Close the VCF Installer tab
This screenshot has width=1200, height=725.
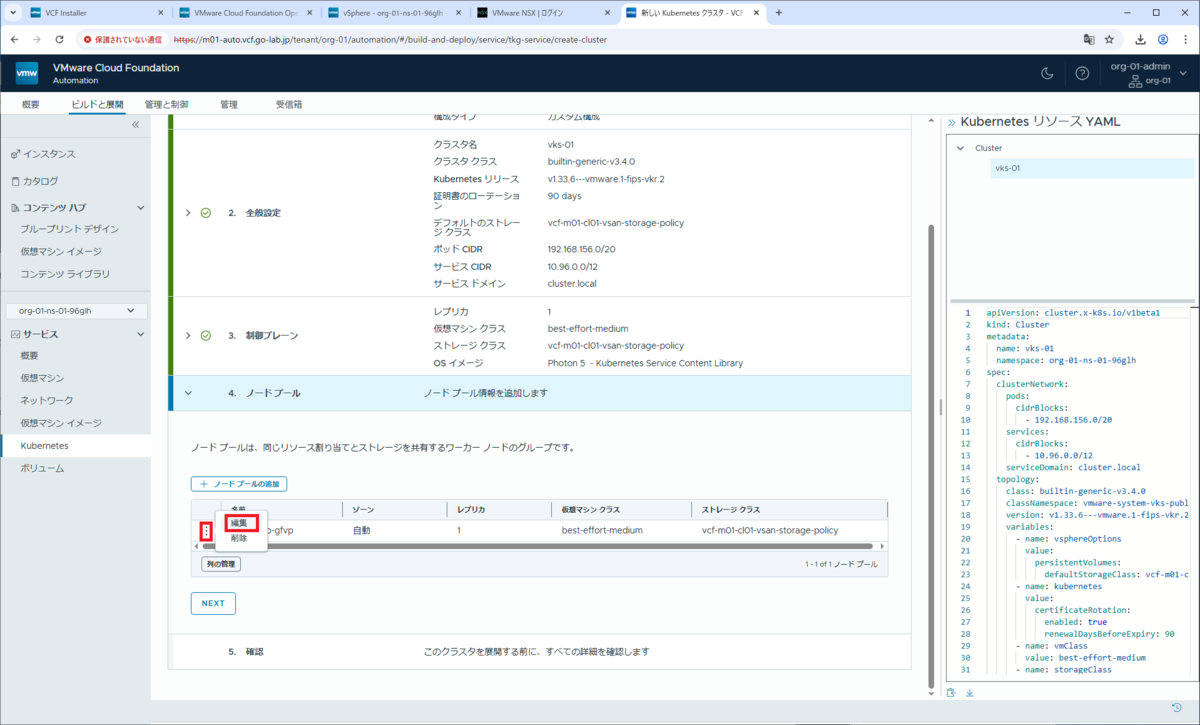pyautogui.click(x=161, y=13)
